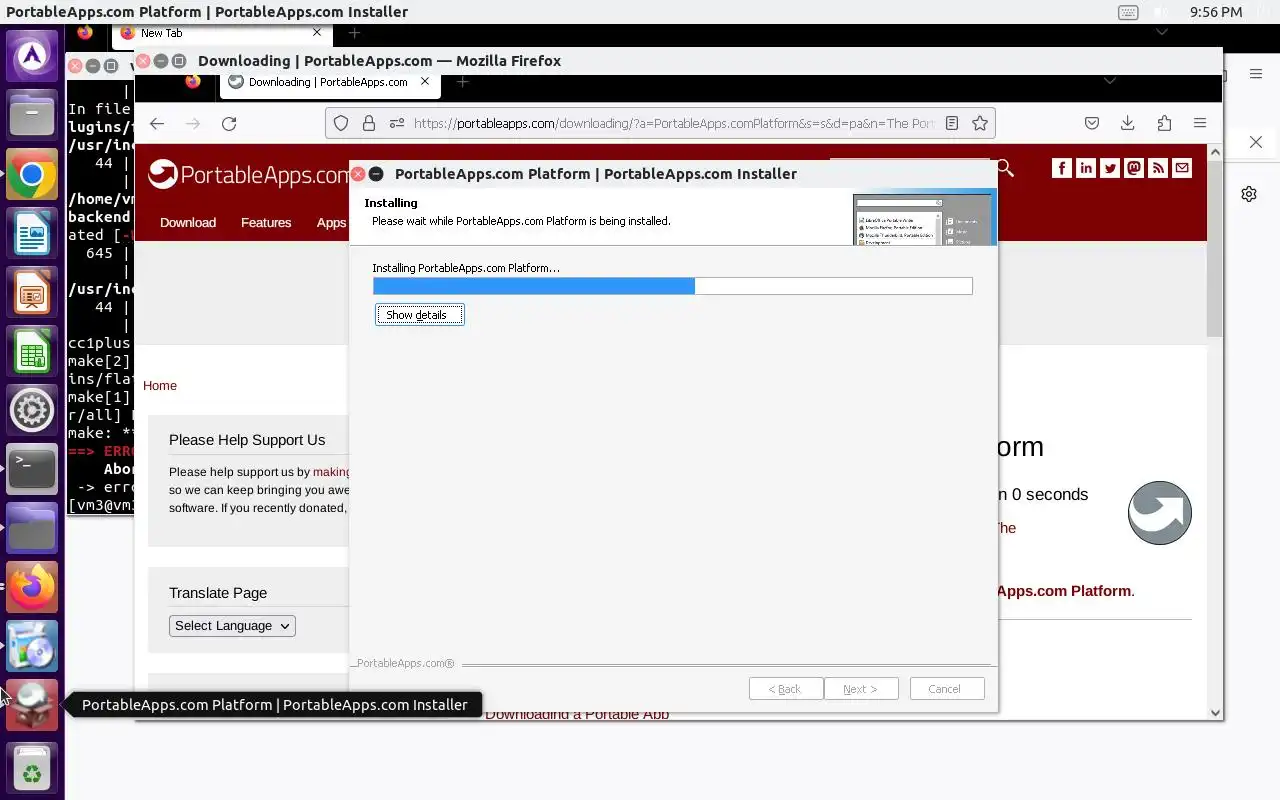Open PortableApps Twitter icon
The image size is (1280, 800).
1110,168
